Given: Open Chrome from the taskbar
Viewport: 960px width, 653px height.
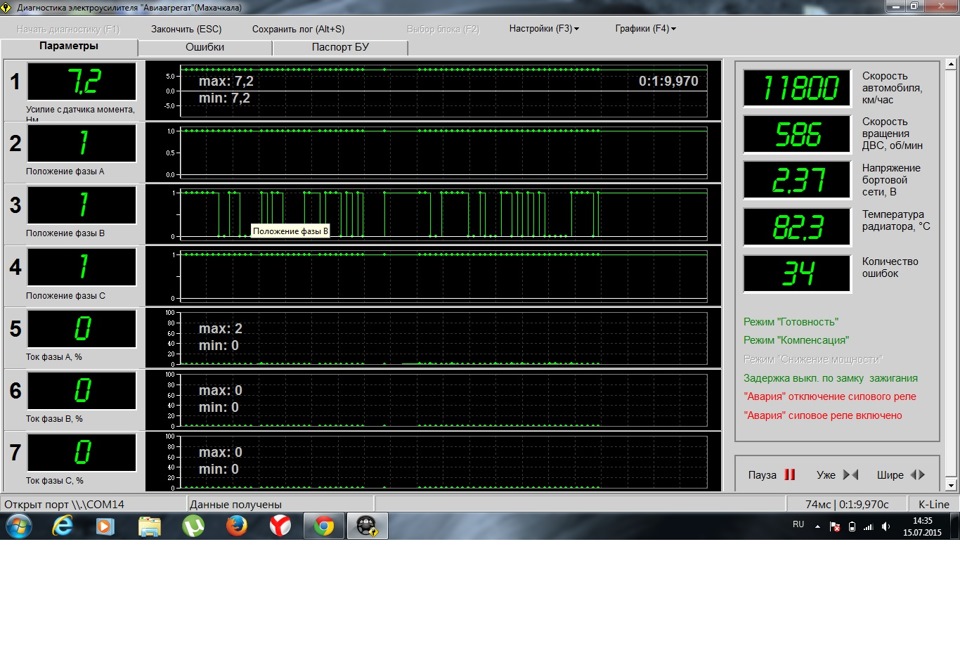Looking at the screenshot, I should [324, 526].
